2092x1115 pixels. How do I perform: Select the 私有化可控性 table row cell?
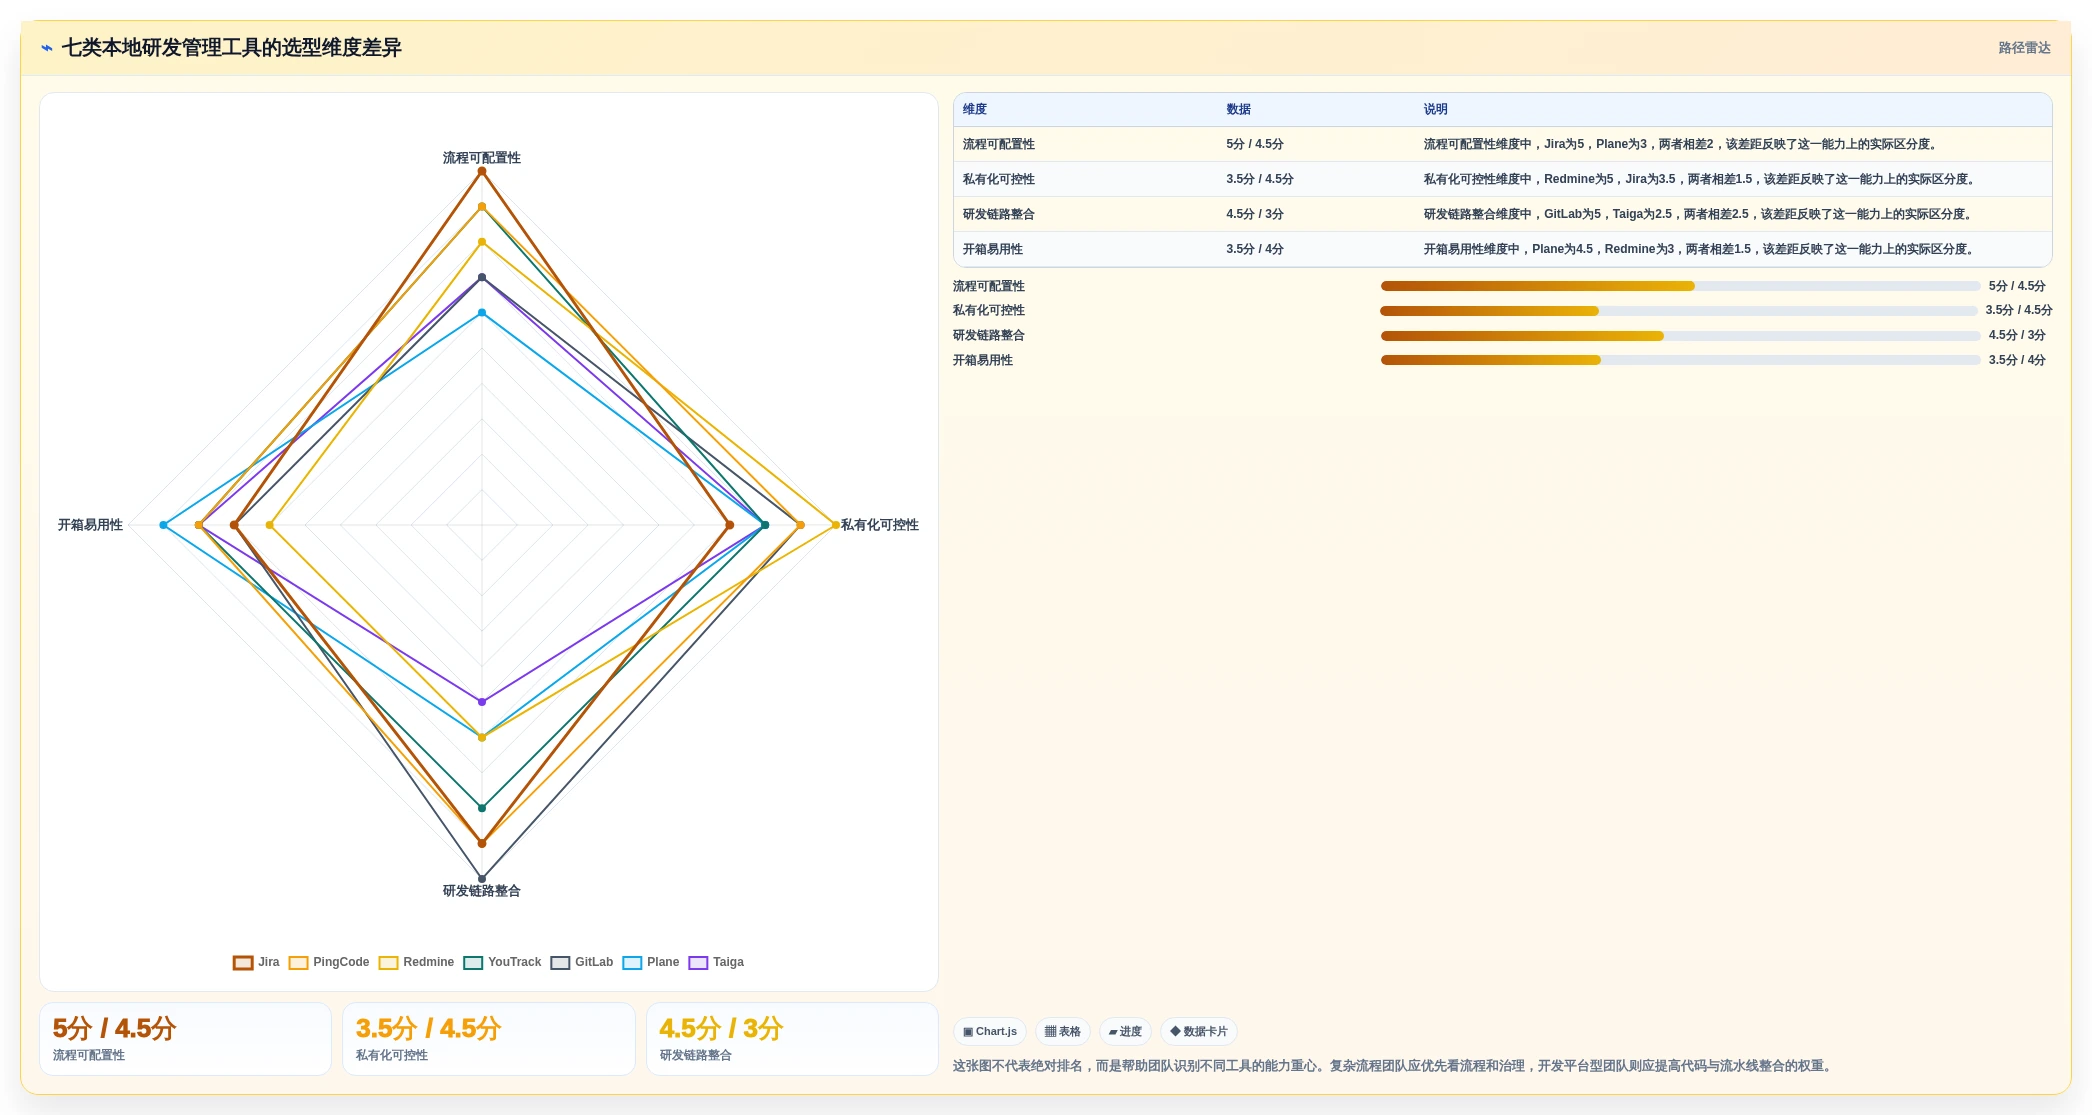pyautogui.click(x=999, y=179)
